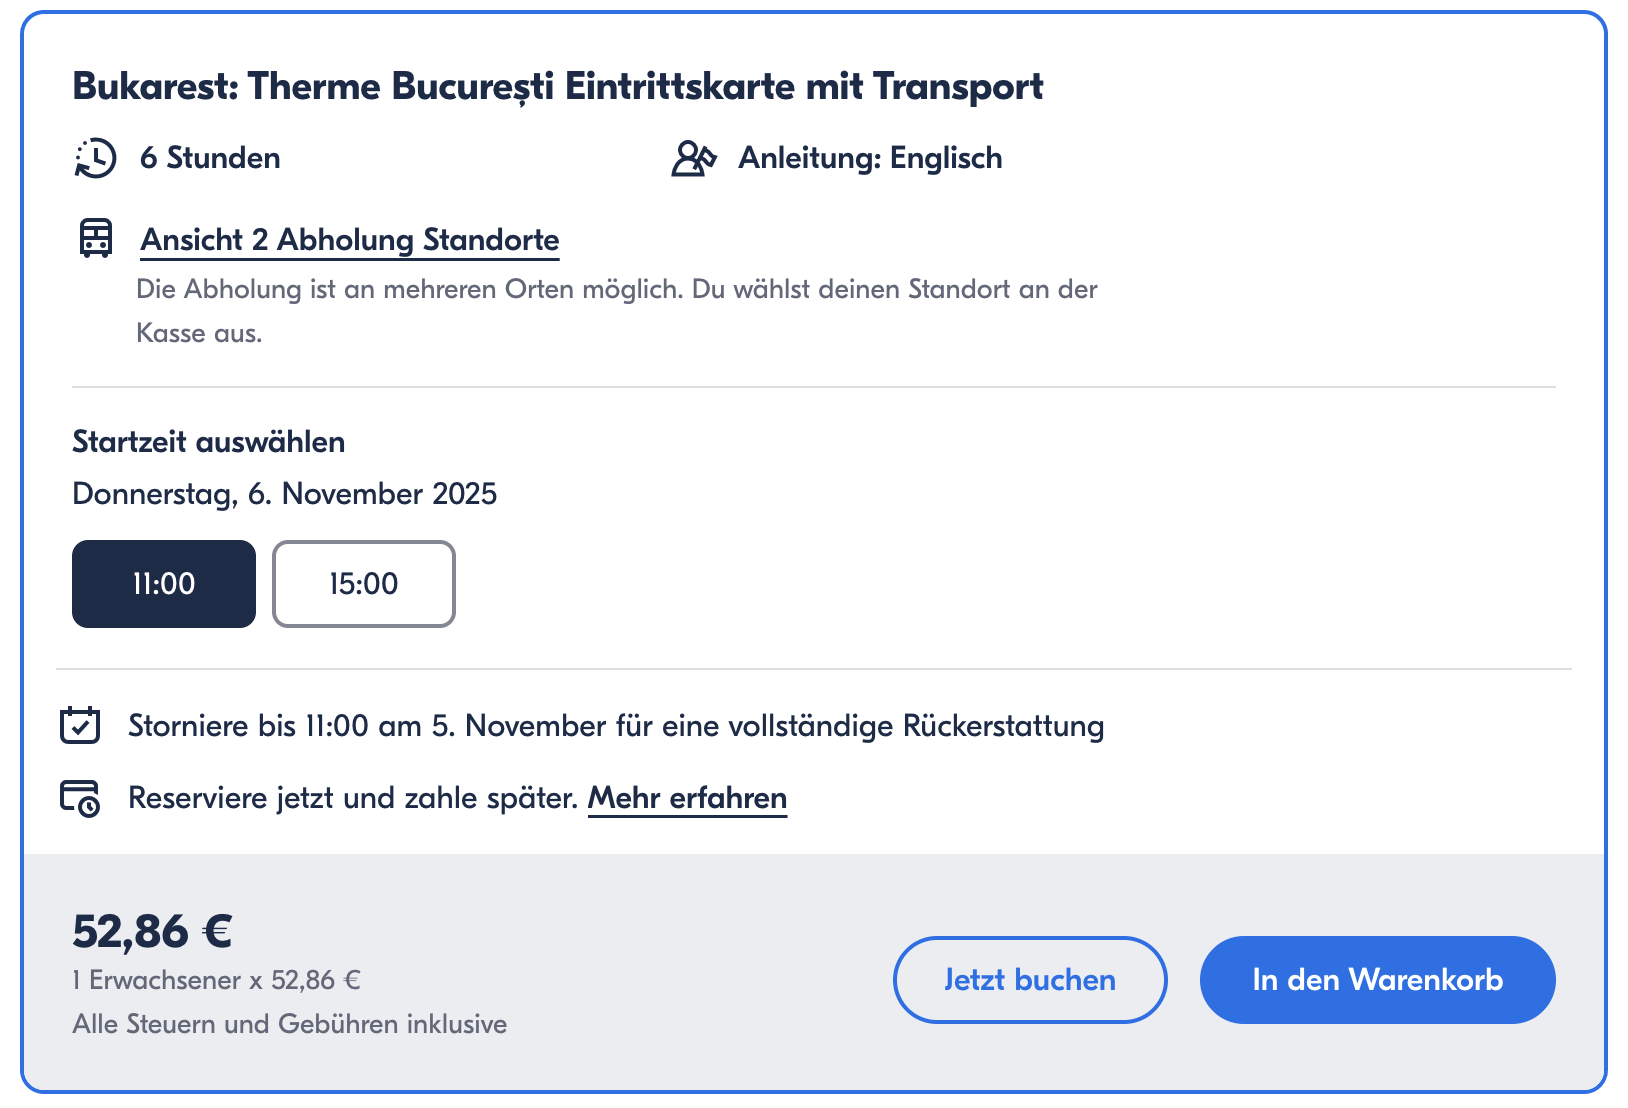This screenshot has height=1108, width=1628.
Task: Click the Storniere bis 11:00 refund notice
Action: click(616, 726)
